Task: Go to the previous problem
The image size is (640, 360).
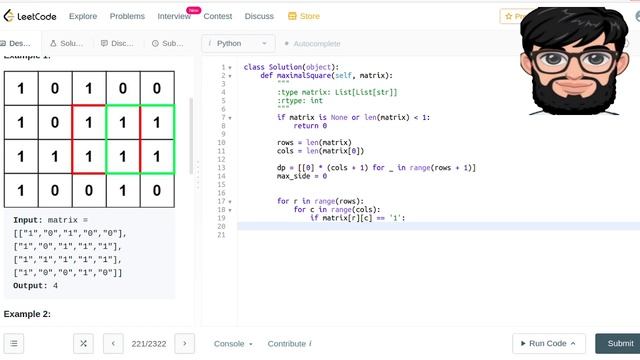Action: (113, 344)
